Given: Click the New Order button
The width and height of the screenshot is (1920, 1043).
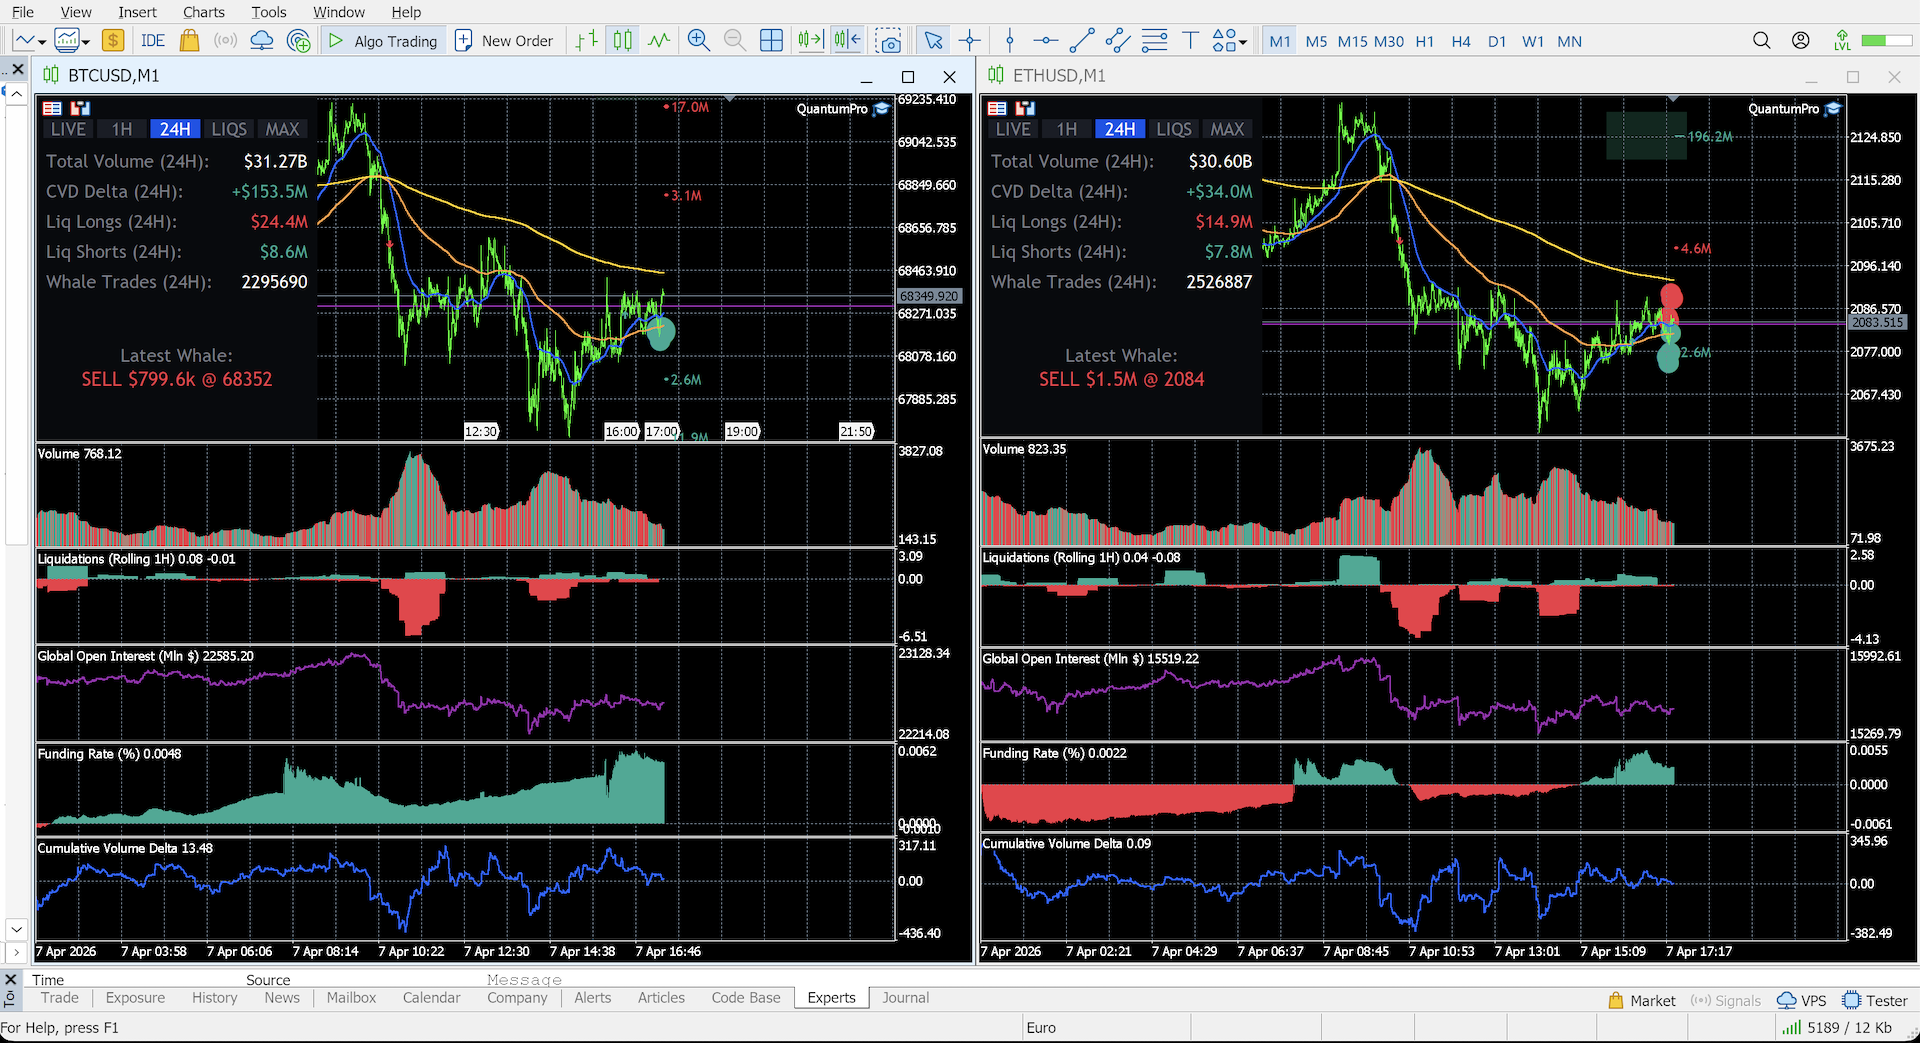Looking at the screenshot, I should point(505,41).
